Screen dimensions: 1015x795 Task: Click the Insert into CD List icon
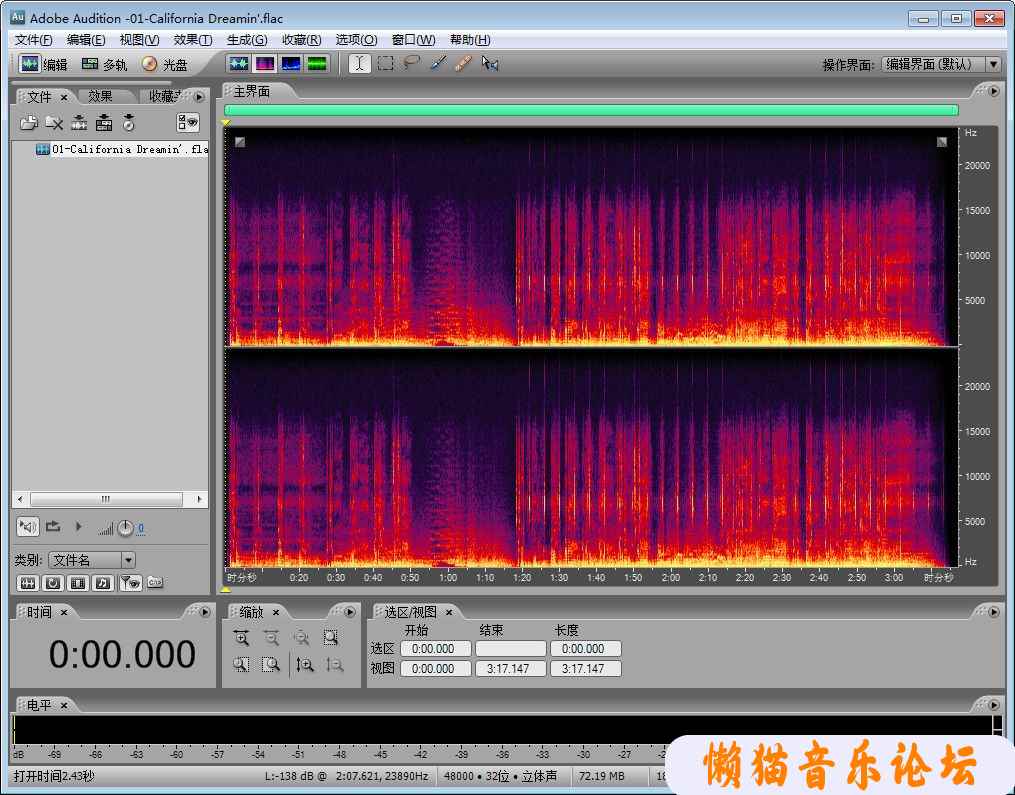click(129, 122)
